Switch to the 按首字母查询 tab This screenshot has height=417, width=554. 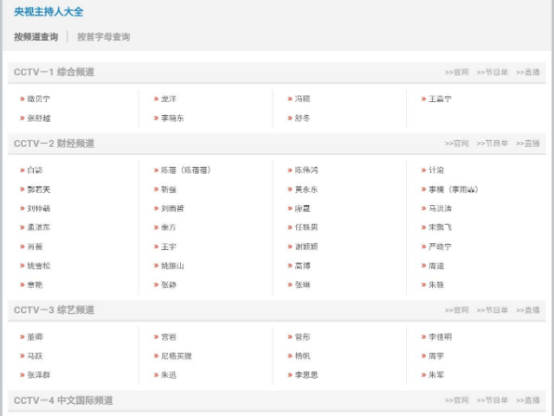(104, 37)
